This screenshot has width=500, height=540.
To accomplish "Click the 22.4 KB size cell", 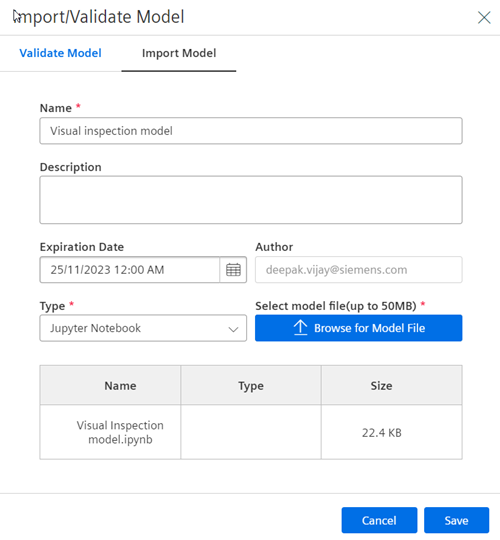I will [x=382, y=433].
